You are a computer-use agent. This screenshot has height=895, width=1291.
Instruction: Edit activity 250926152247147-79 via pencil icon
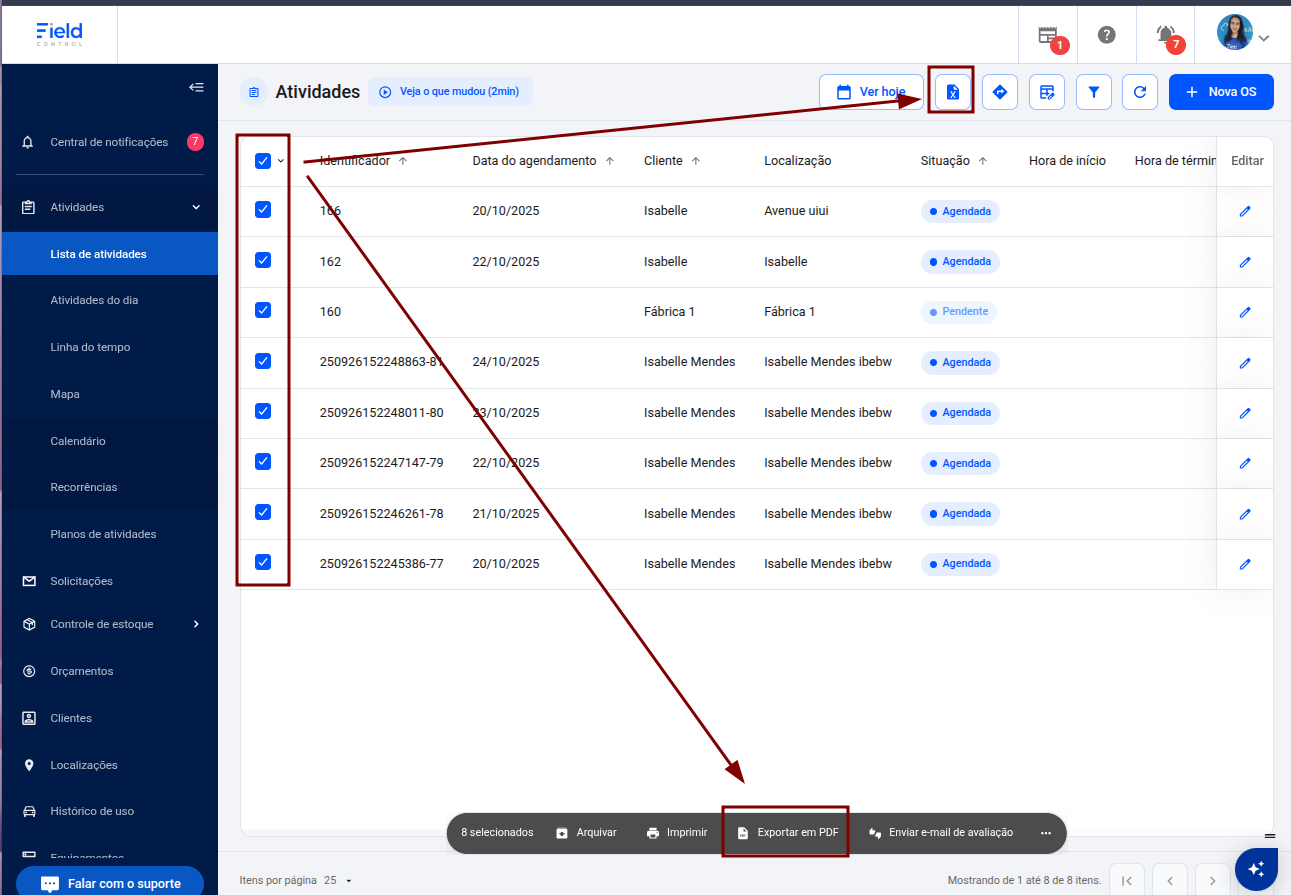[1245, 463]
